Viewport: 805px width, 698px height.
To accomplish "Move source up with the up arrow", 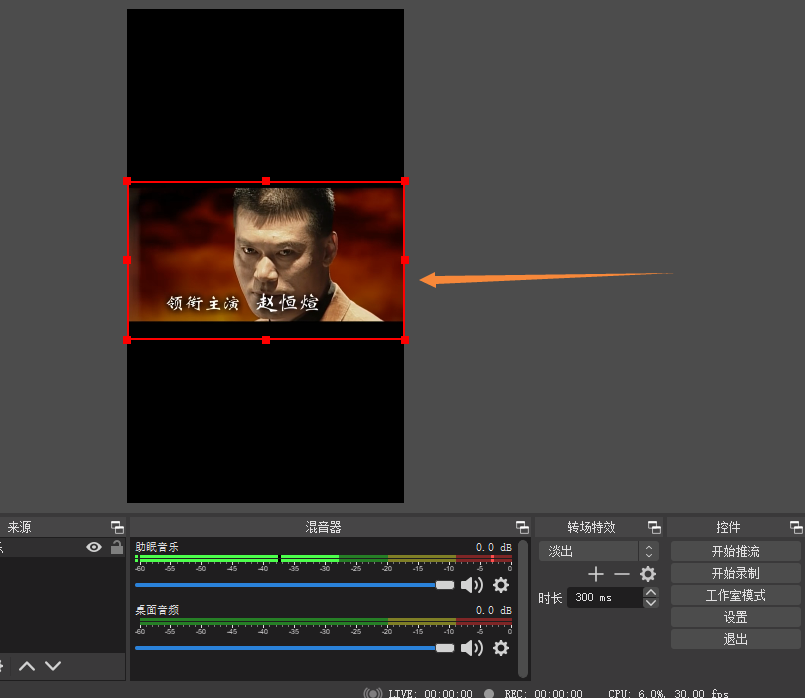I will click(x=27, y=666).
